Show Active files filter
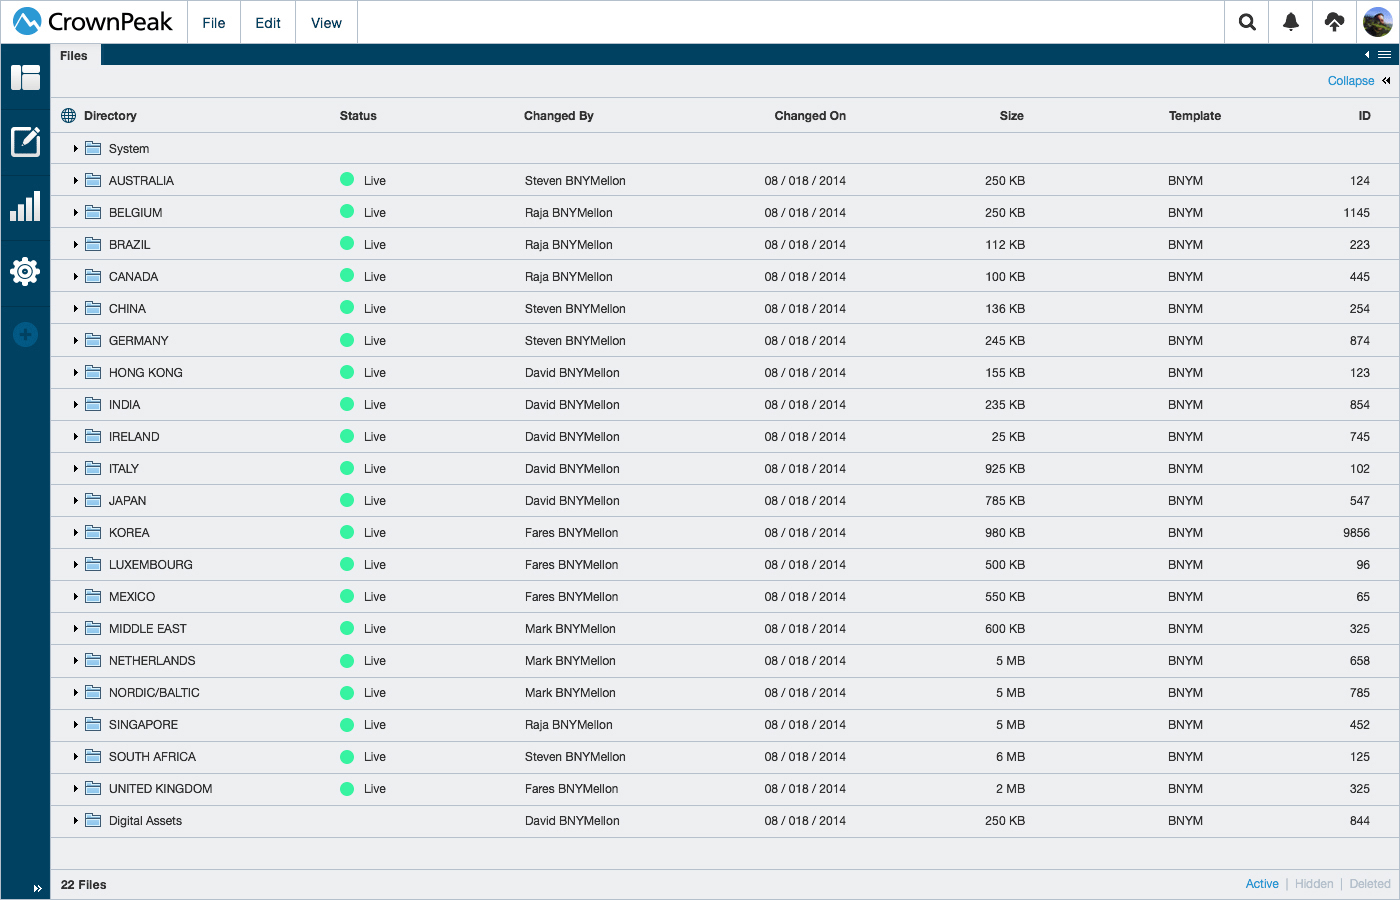1400x900 pixels. point(1262,884)
